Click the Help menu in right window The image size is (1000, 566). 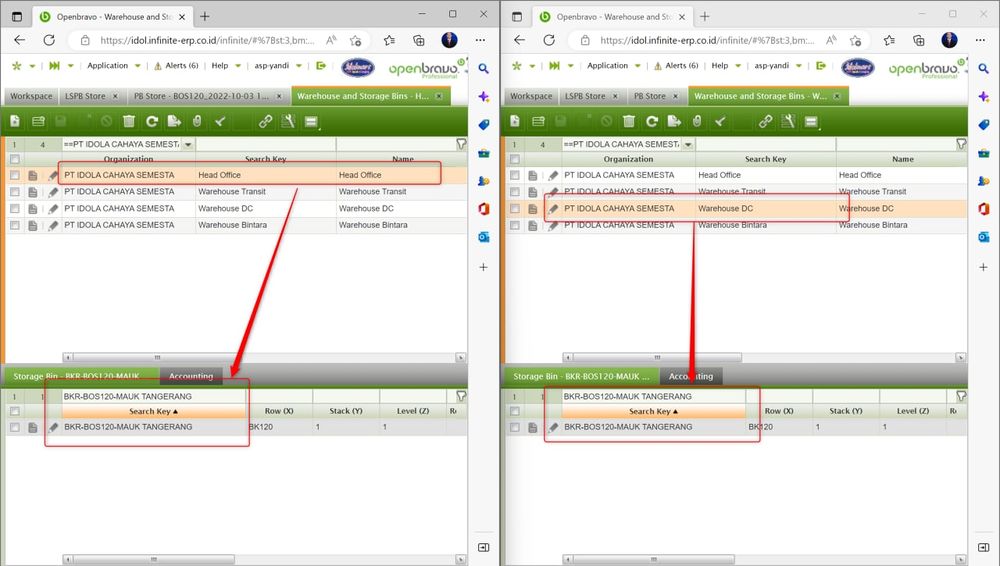tap(719, 66)
